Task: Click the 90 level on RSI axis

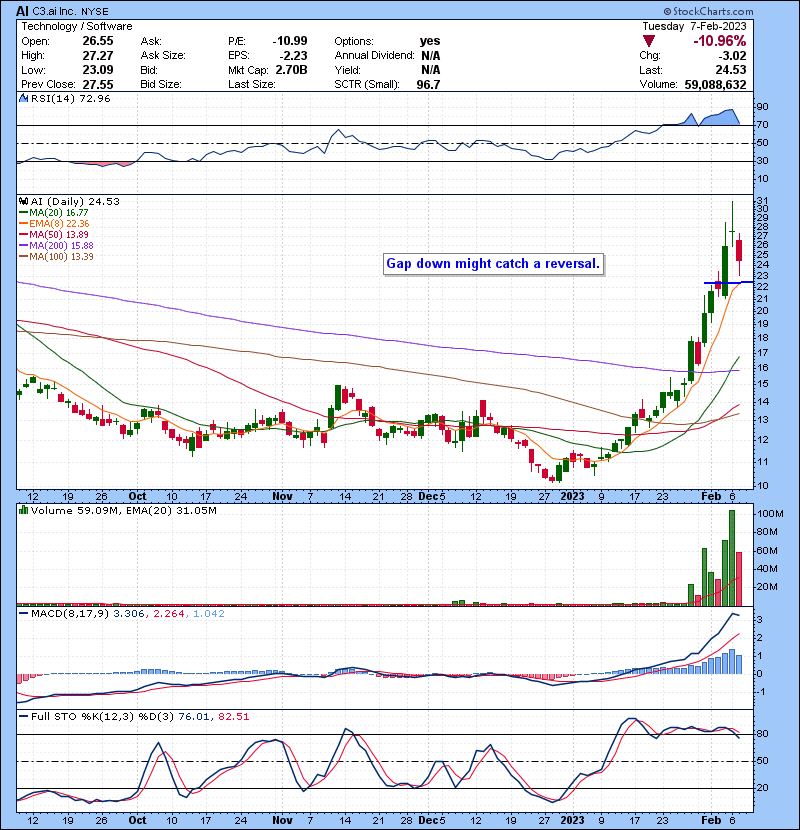Action: click(x=762, y=107)
